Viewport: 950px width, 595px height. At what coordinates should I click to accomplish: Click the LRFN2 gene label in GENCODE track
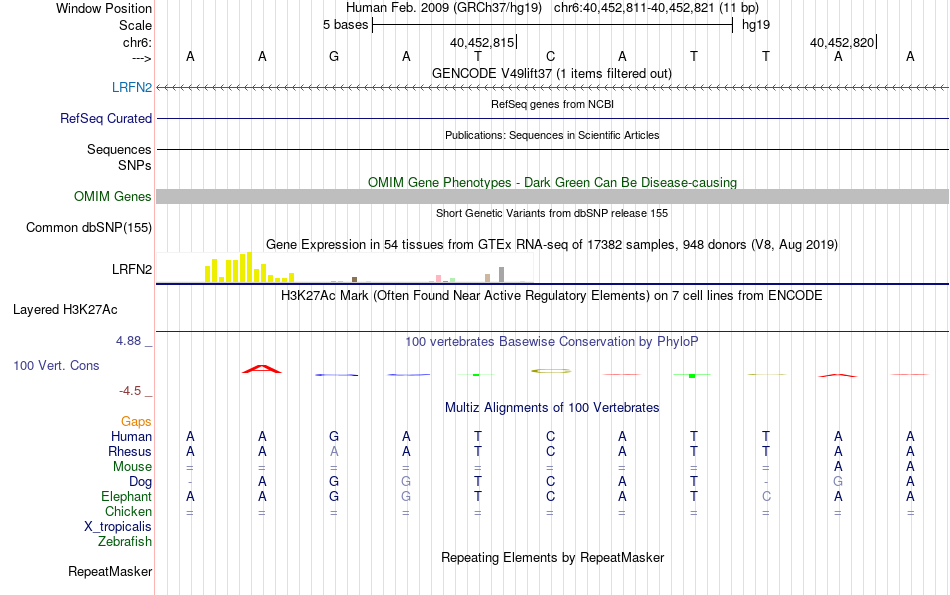131,87
